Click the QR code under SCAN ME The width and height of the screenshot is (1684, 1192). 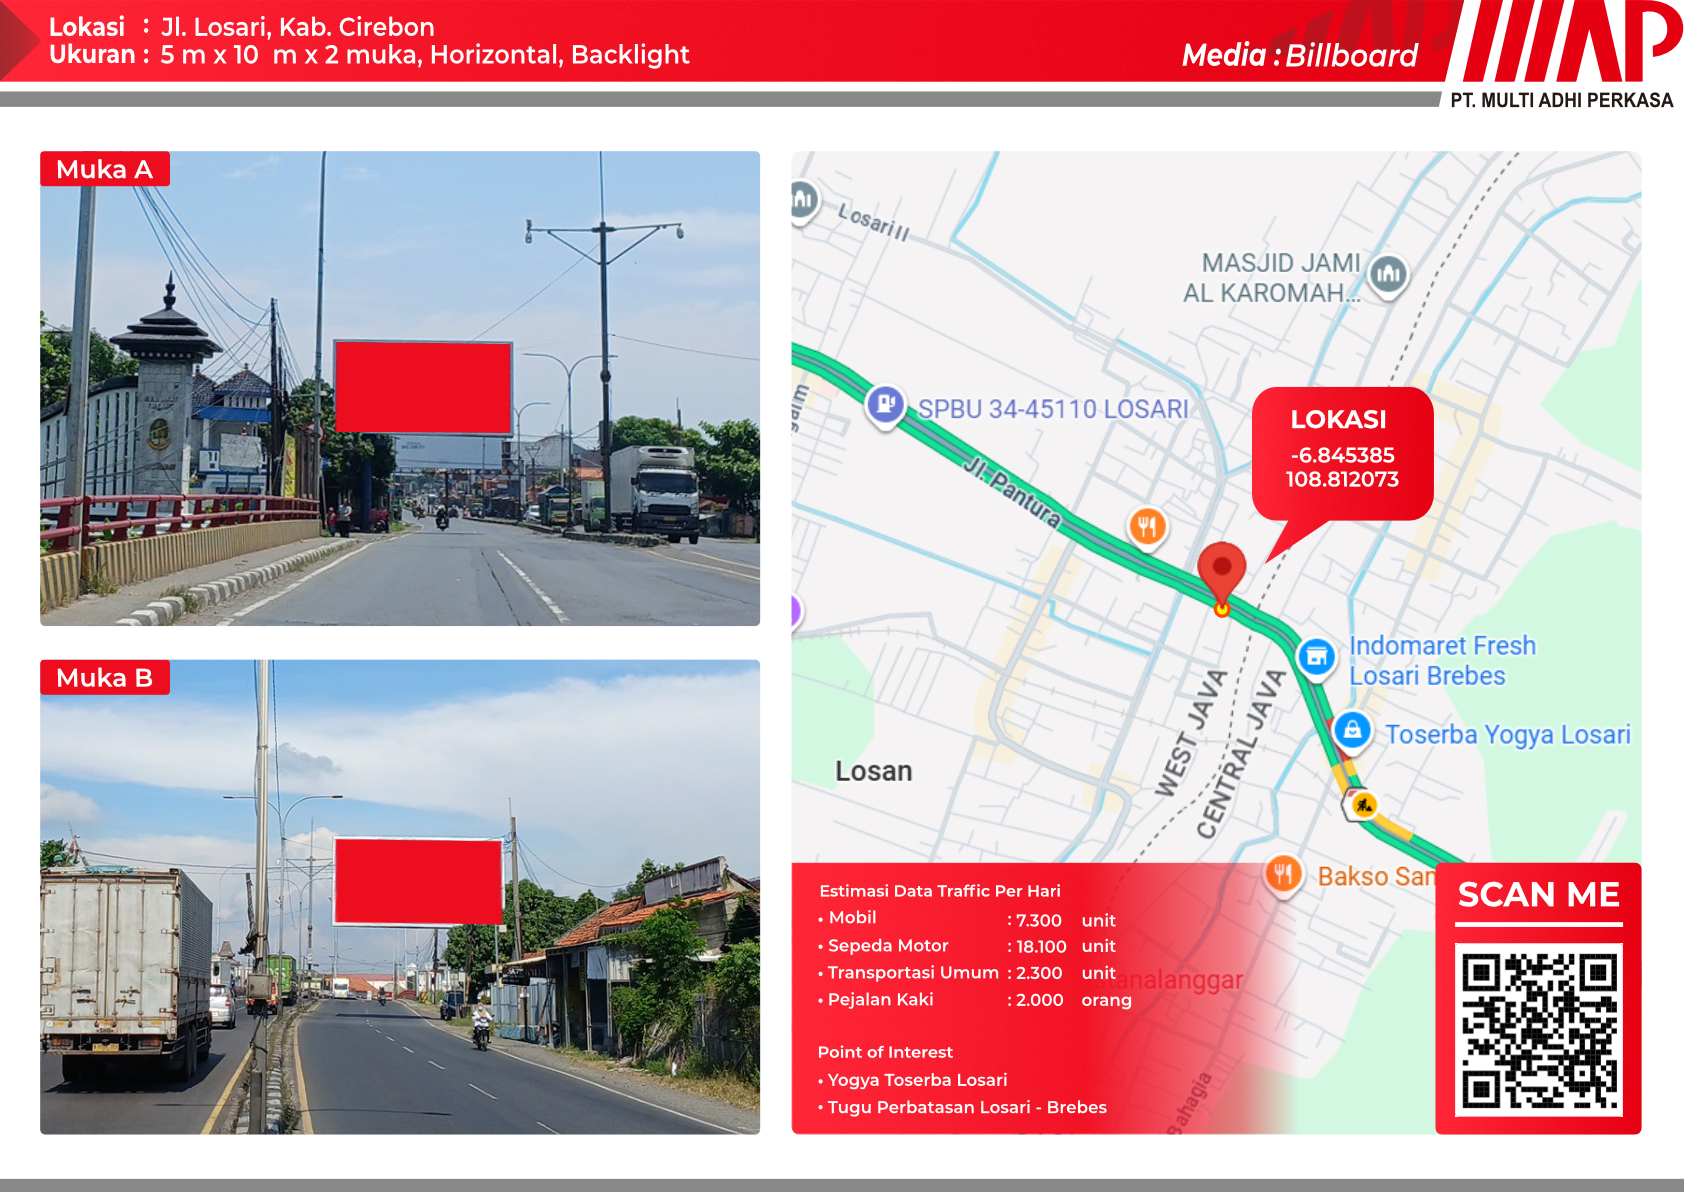[x=1539, y=1031]
